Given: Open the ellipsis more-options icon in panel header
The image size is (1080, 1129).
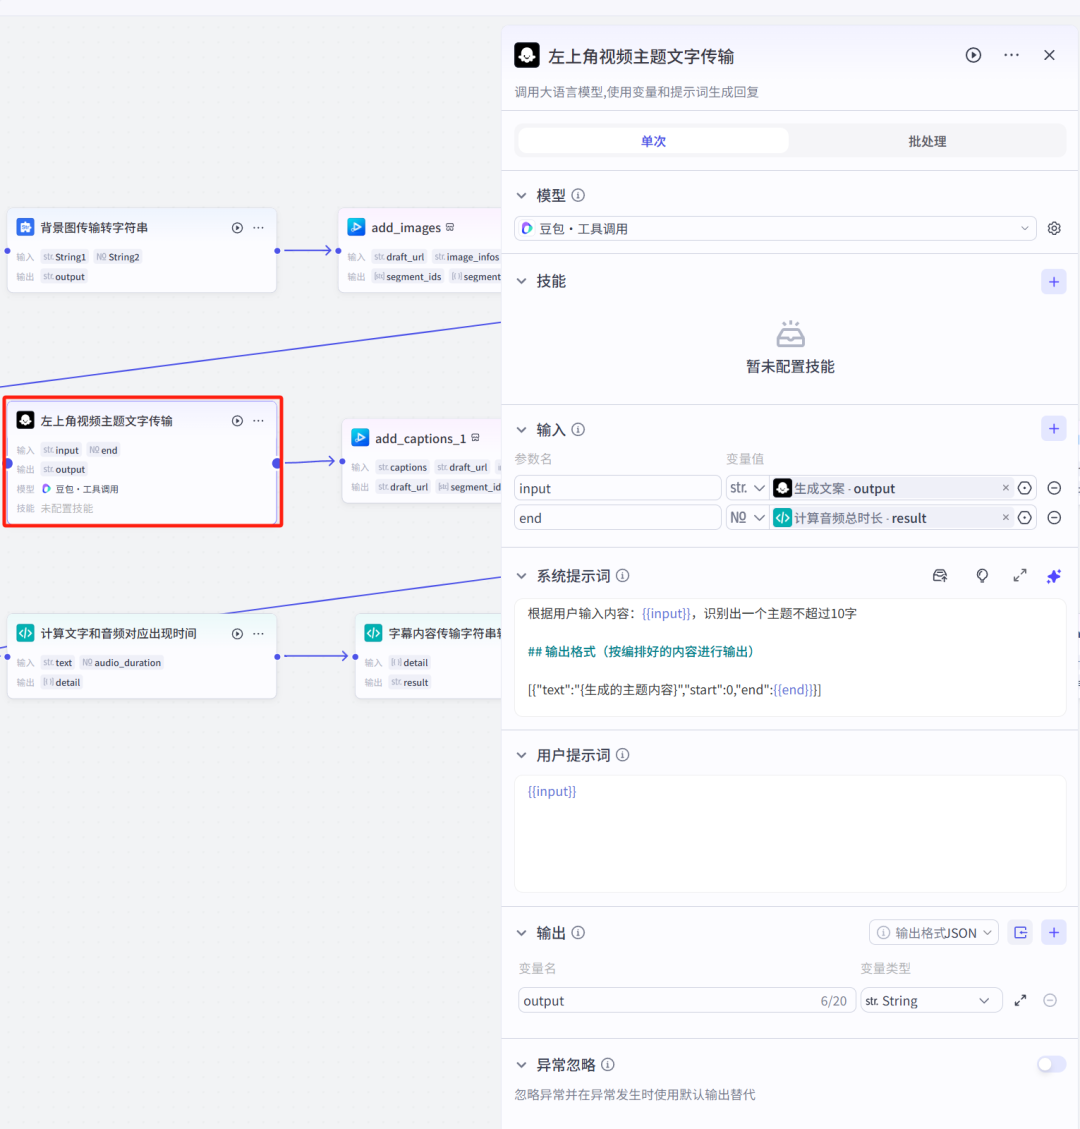Looking at the screenshot, I should click(1011, 55).
